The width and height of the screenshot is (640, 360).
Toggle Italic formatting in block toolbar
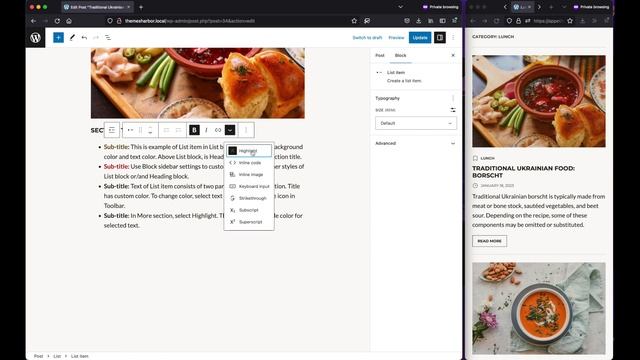coord(206,130)
